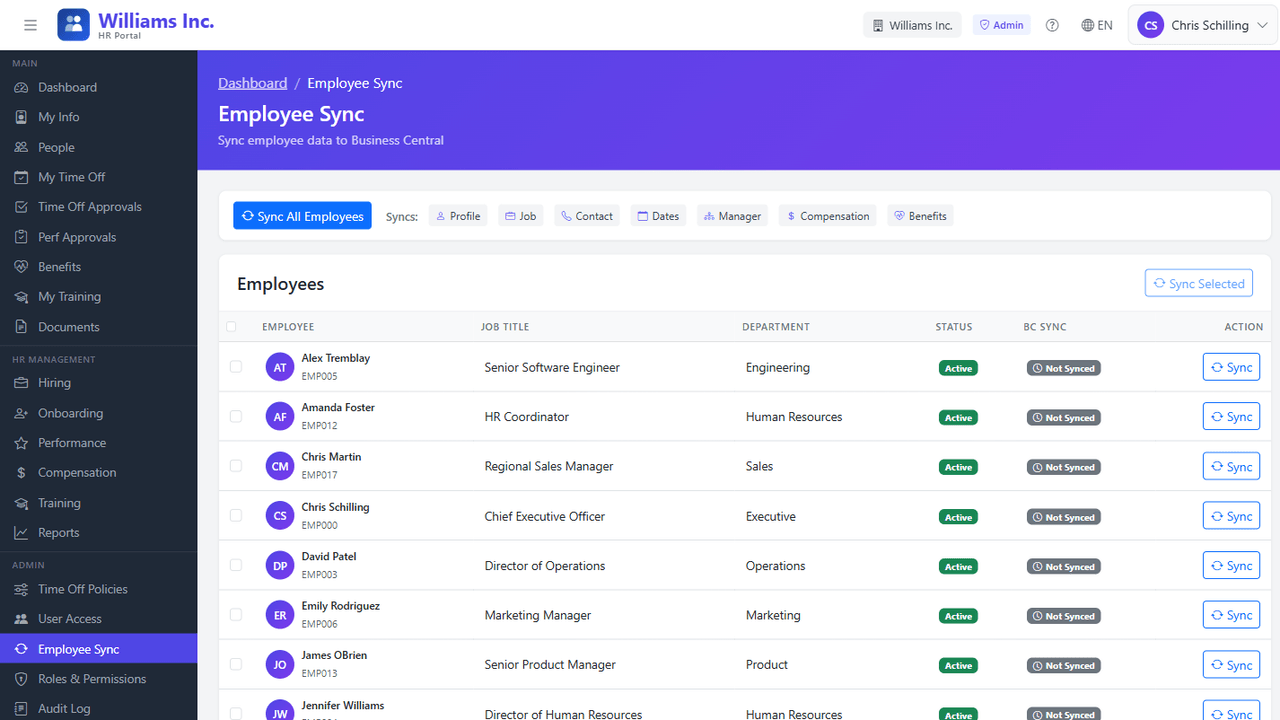The image size is (1280, 720).
Task: Toggle the select-all employees checkbox
Action: pyautogui.click(x=232, y=327)
